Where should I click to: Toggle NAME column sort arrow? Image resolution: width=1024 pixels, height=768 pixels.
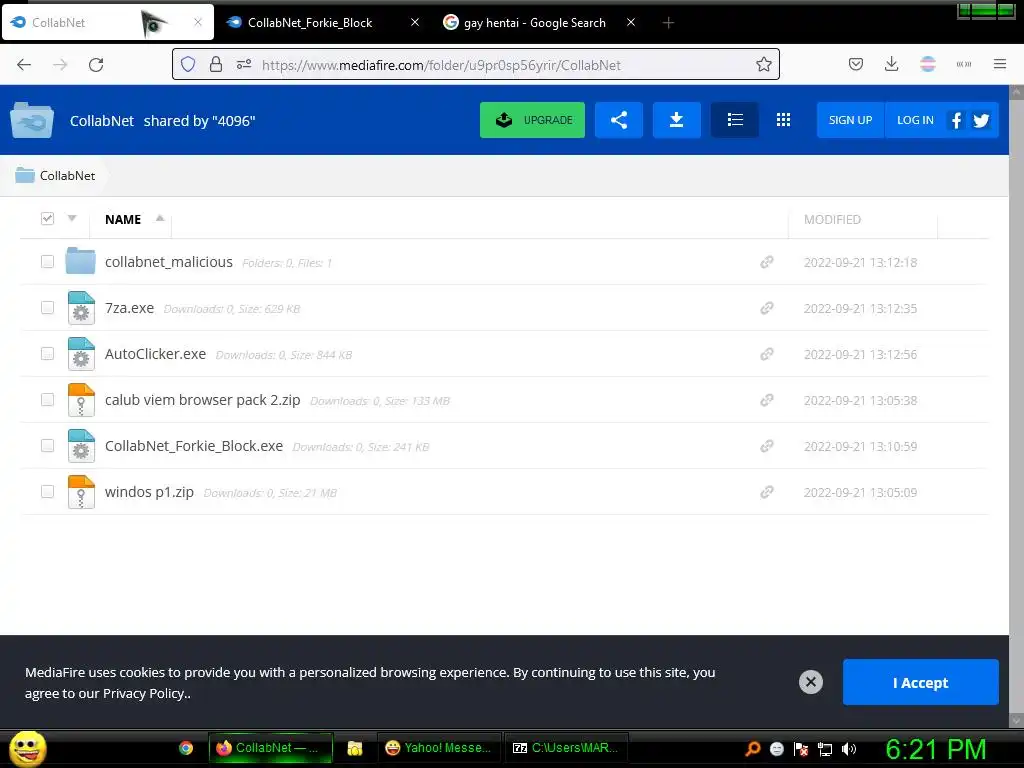(x=160, y=218)
